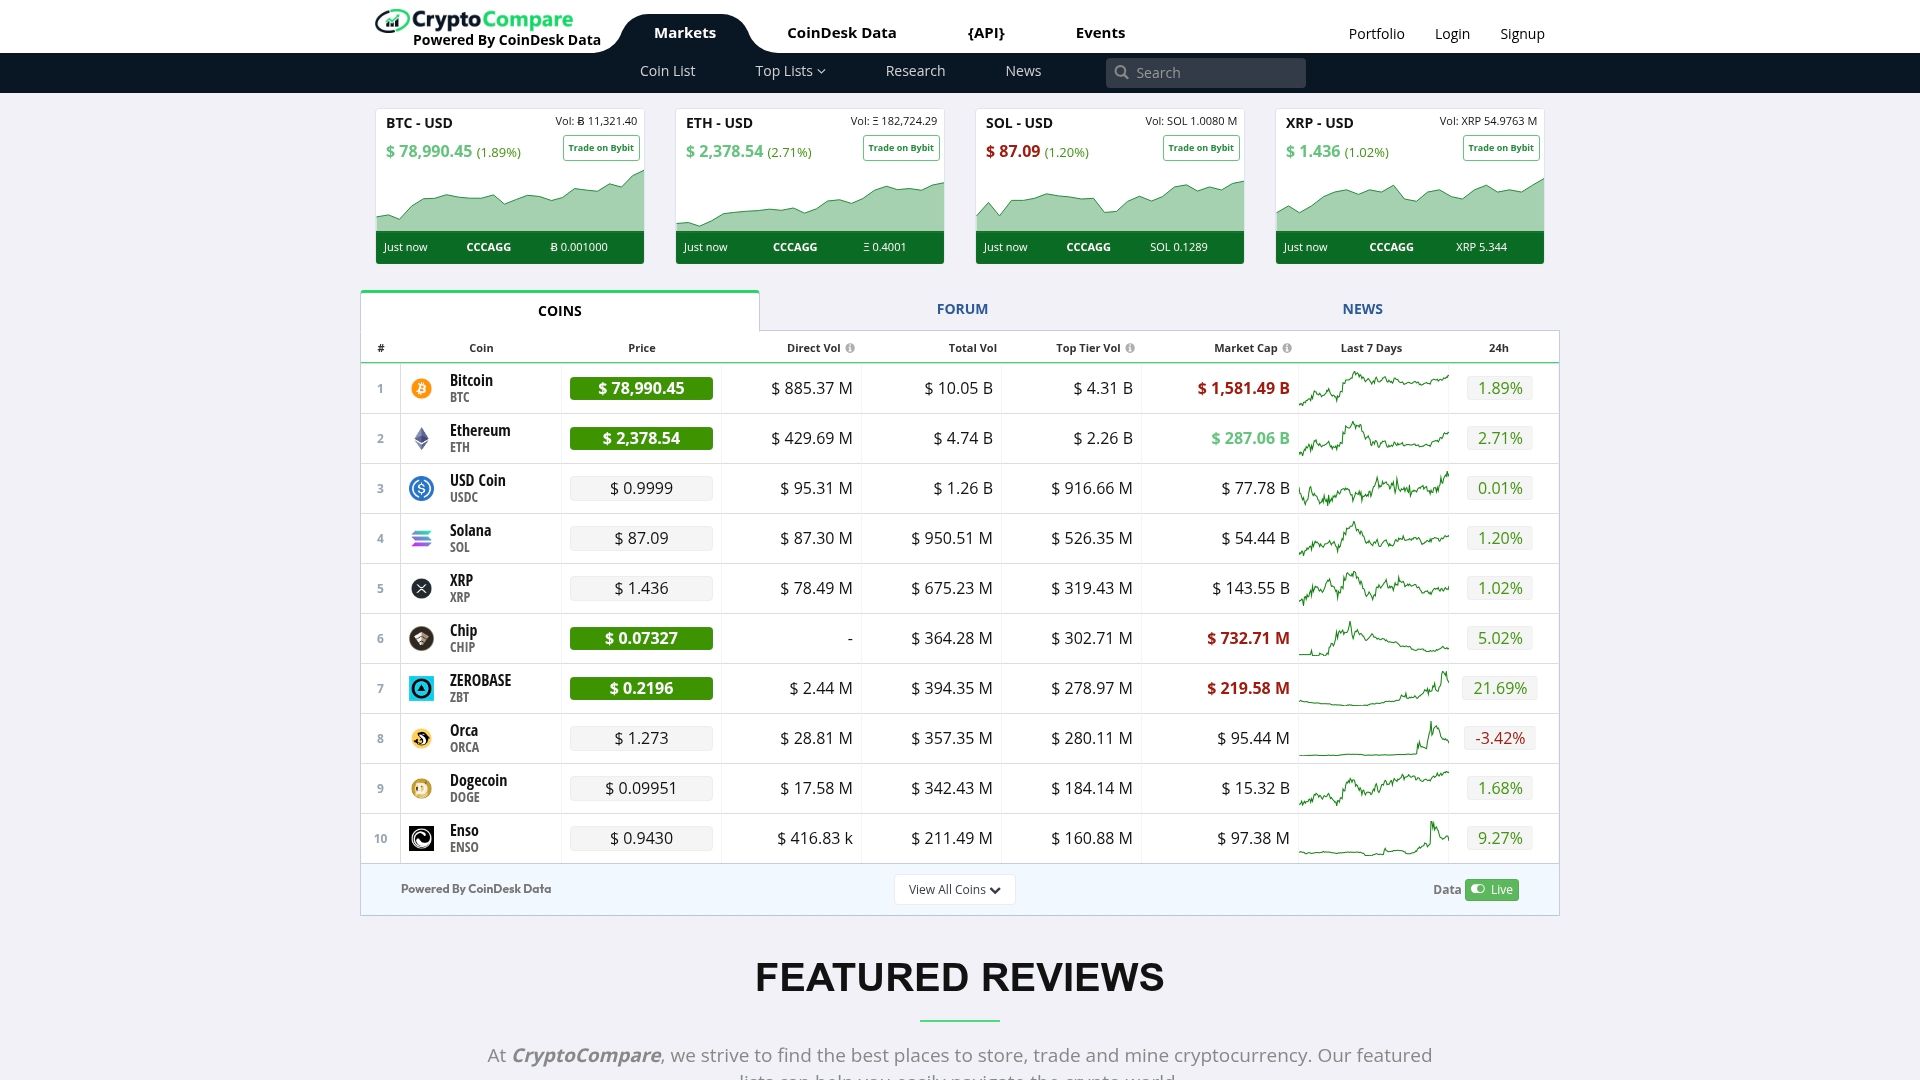Screen dimensions: 1920x1080
Task: Sort by the Price column header
Action: click(x=642, y=349)
